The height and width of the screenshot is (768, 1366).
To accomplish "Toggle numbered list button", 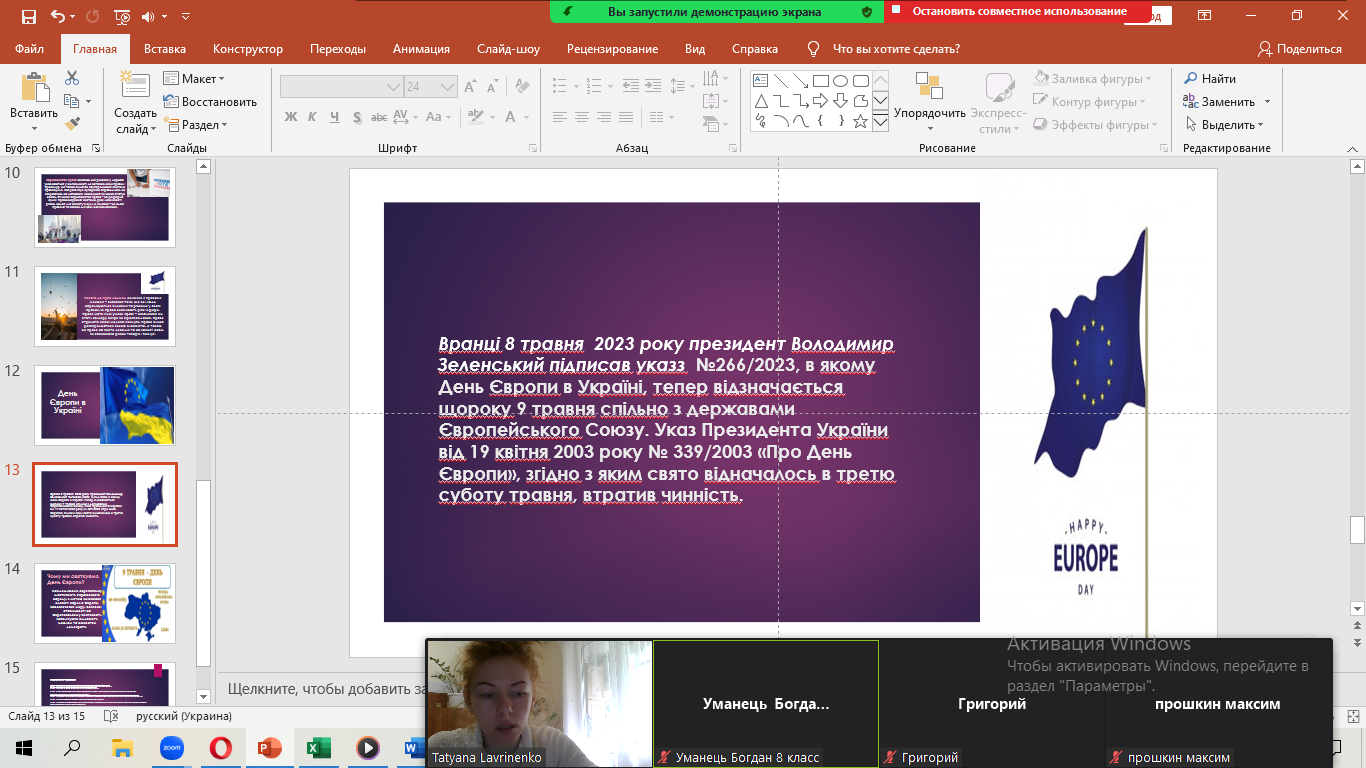I will 596,87.
